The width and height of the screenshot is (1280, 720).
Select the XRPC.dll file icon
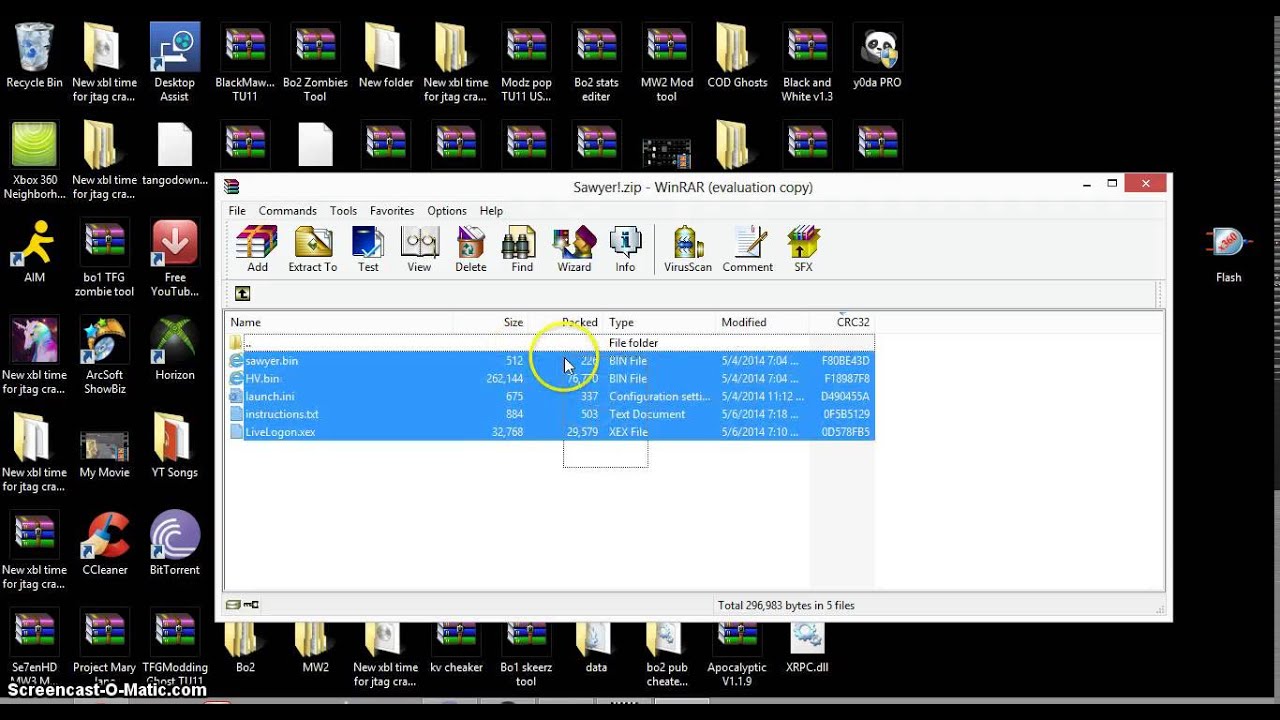[807, 647]
